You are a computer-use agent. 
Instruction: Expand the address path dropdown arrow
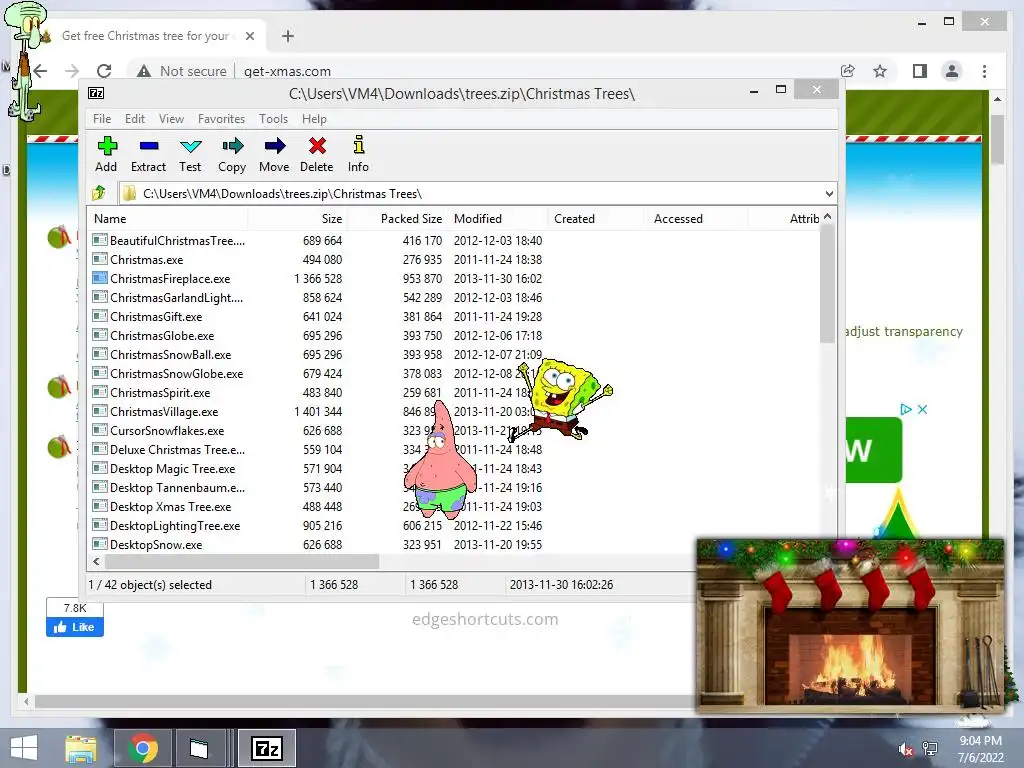point(829,193)
